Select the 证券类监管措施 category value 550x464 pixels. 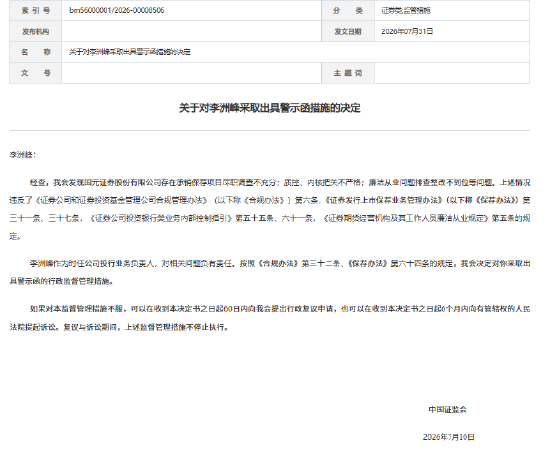[x=406, y=11]
